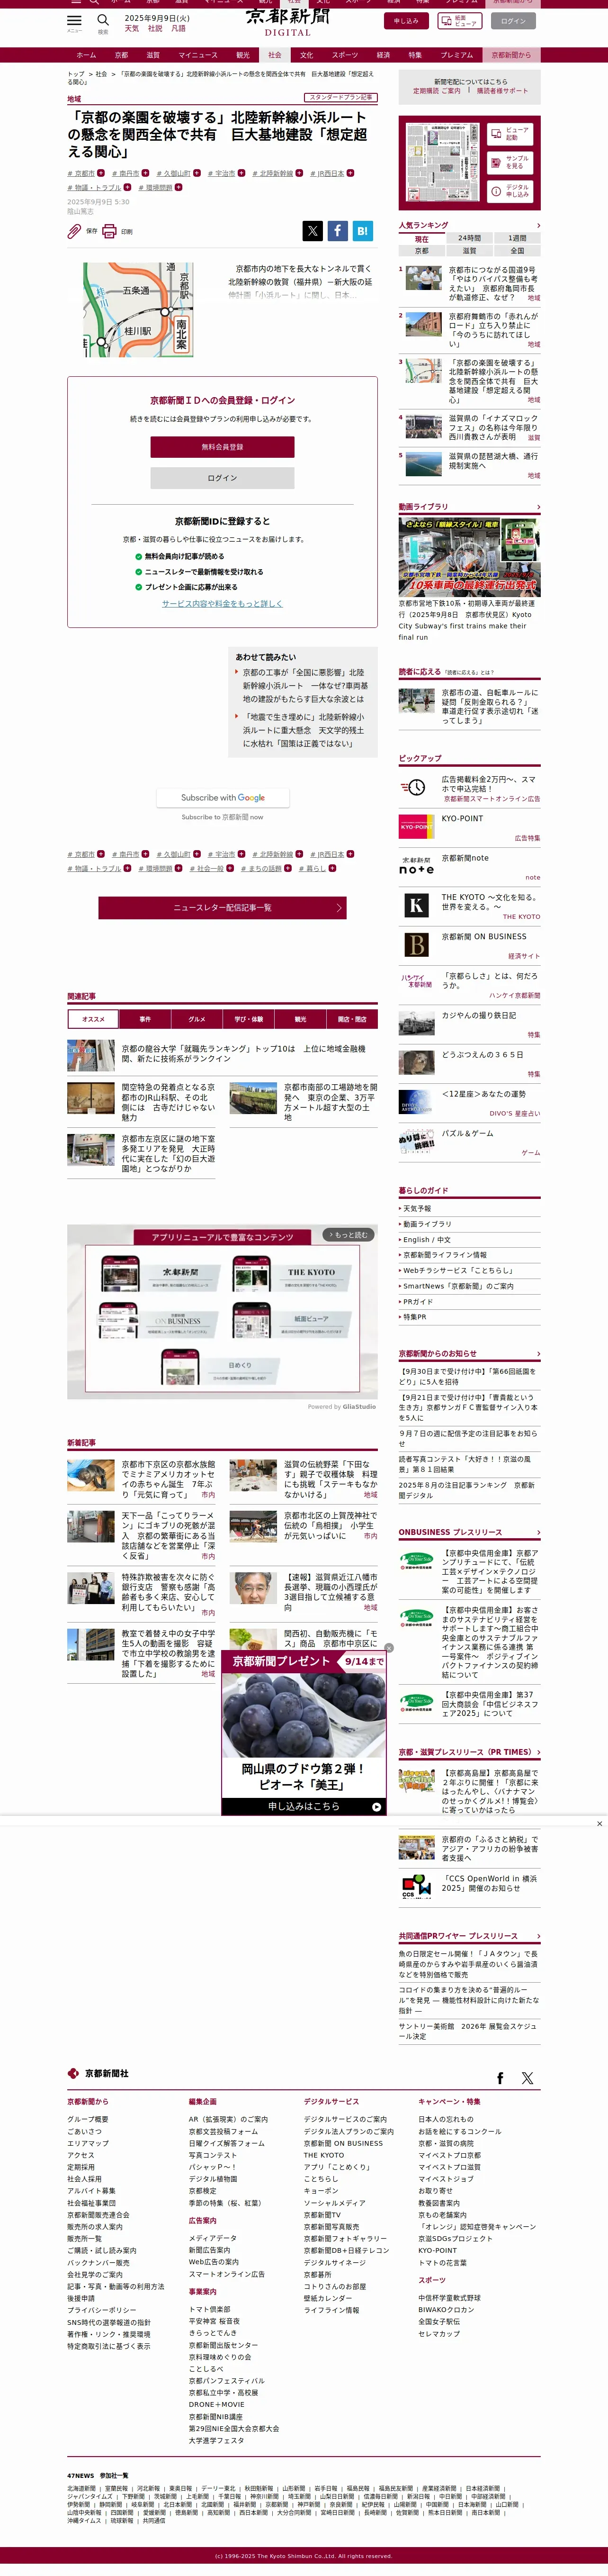Screen dimensions: 608x2576
Task: Click the printer icon
Action: pyautogui.click(x=109, y=231)
